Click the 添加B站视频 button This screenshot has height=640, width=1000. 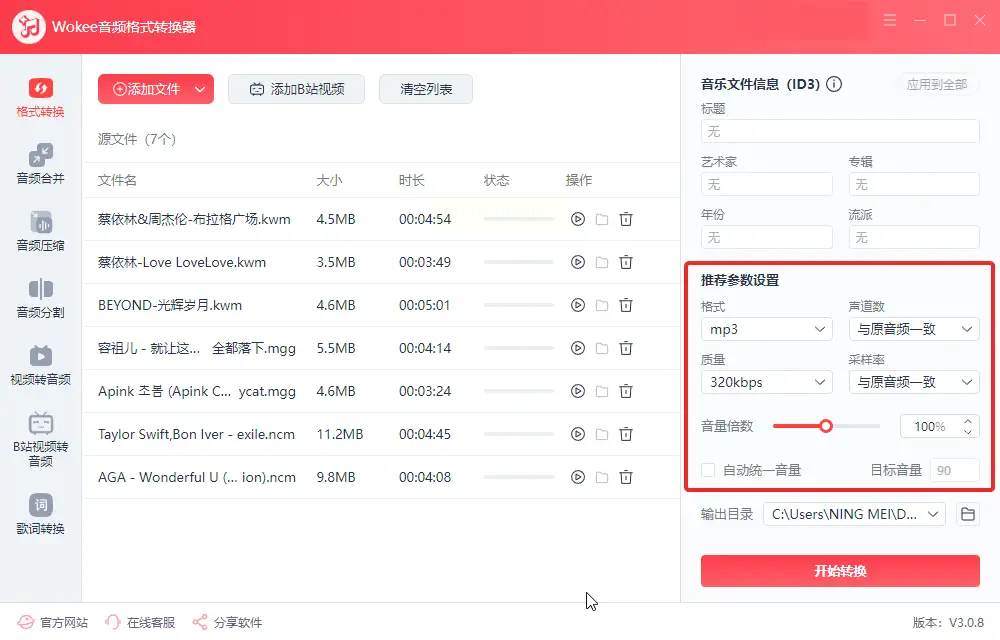coord(297,89)
